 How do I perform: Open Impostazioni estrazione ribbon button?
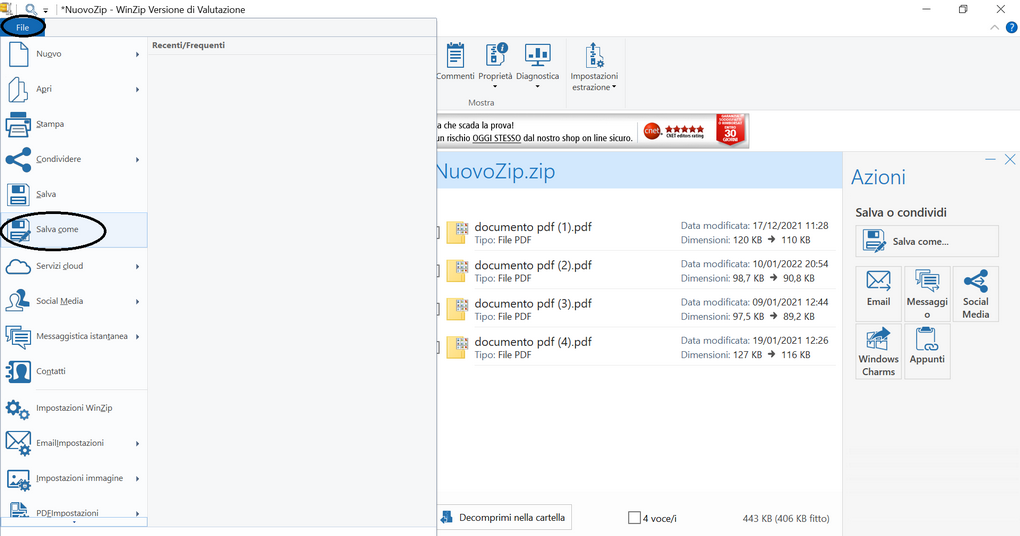pyautogui.click(x=594, y=66)
